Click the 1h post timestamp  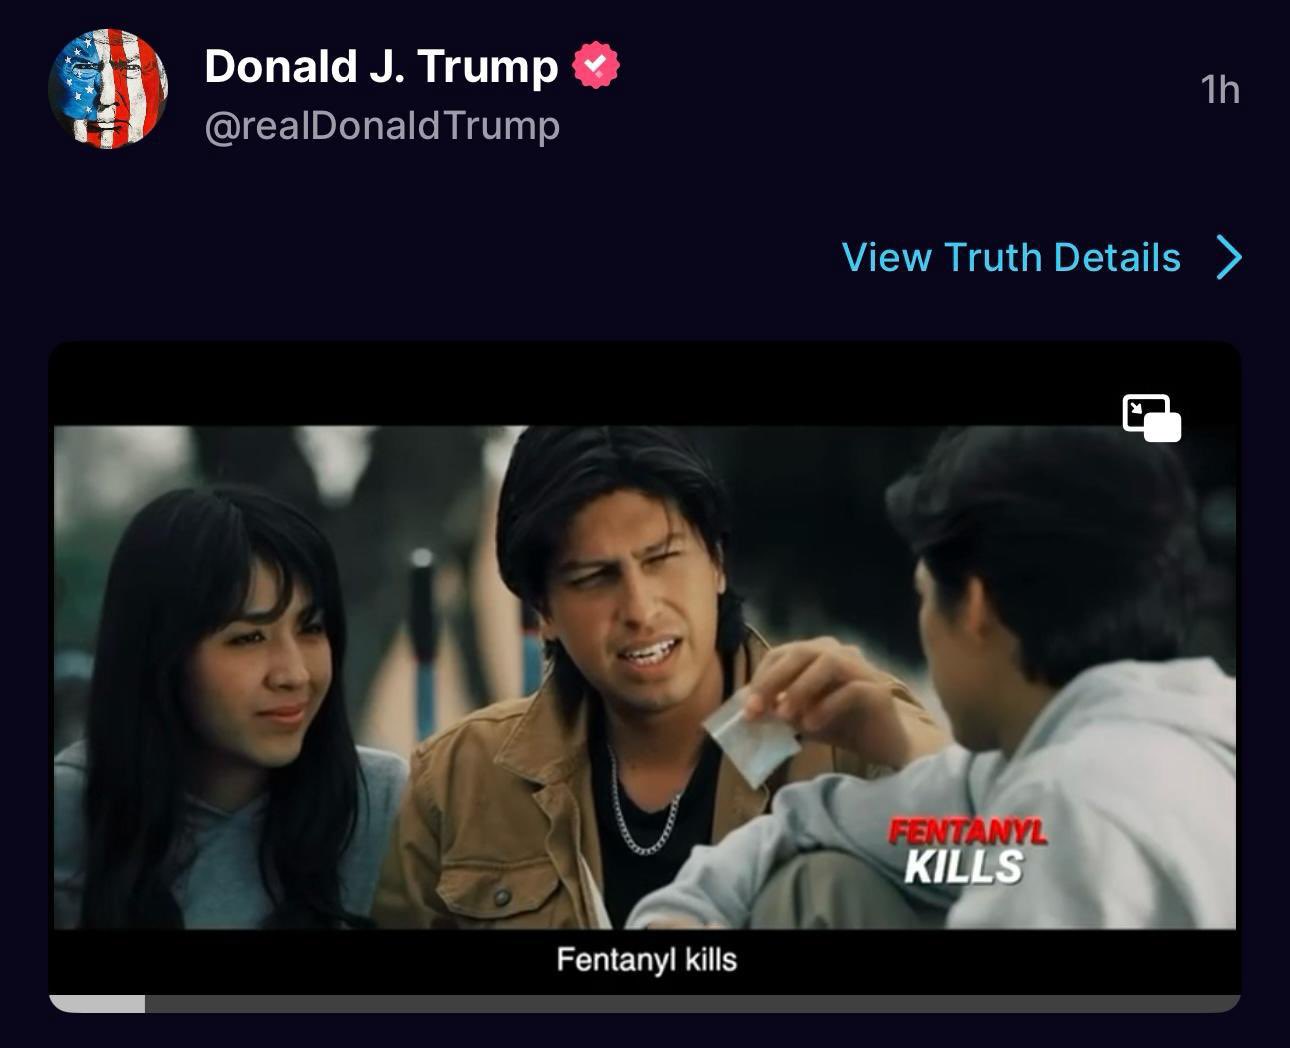pyautogui.click(x=1220, y=90)
